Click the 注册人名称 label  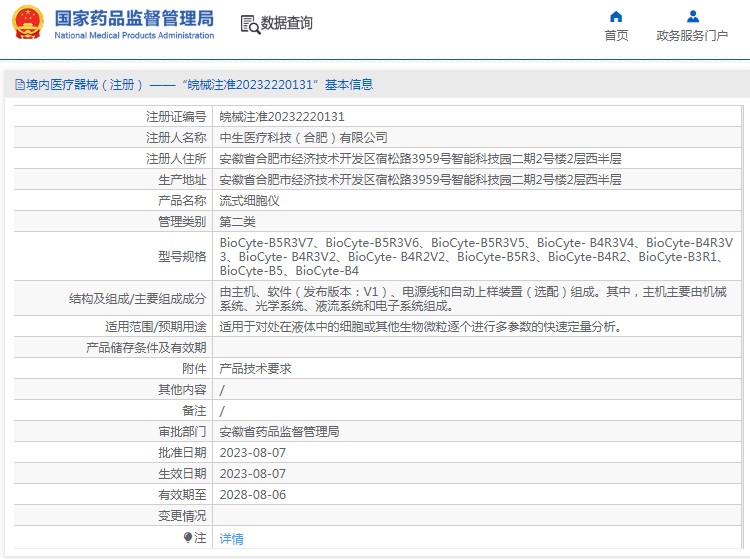click(x=176, y=138)
